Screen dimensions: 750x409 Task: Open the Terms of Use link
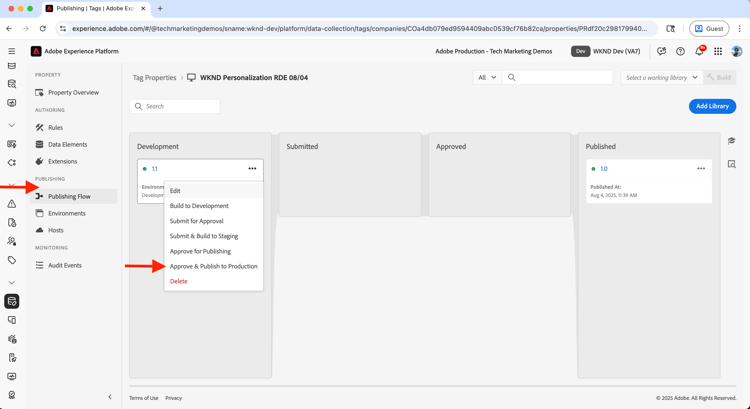(143, 398)
